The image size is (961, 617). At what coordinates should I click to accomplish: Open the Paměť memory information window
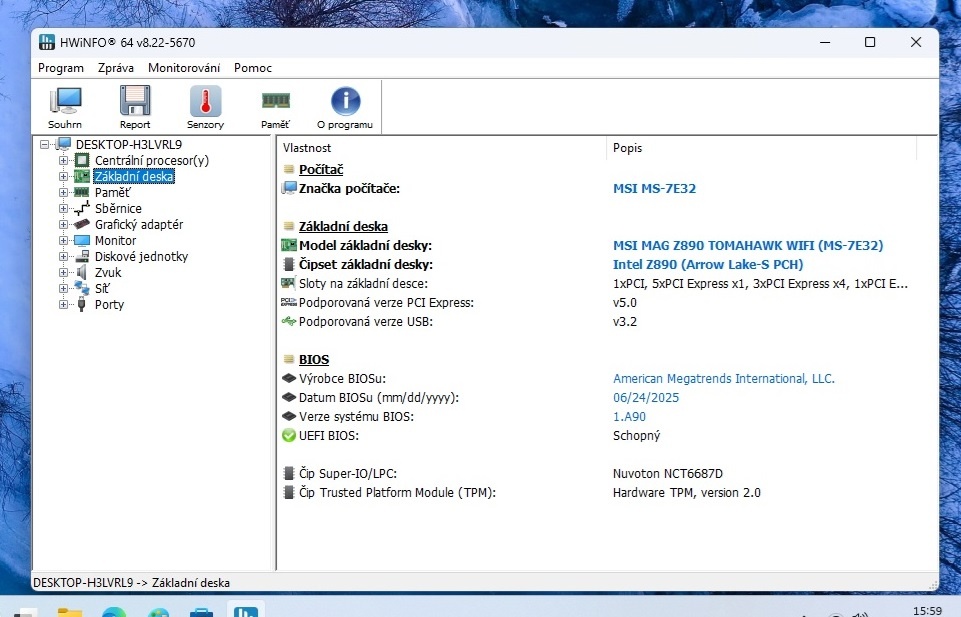click(x=274, y=105)
